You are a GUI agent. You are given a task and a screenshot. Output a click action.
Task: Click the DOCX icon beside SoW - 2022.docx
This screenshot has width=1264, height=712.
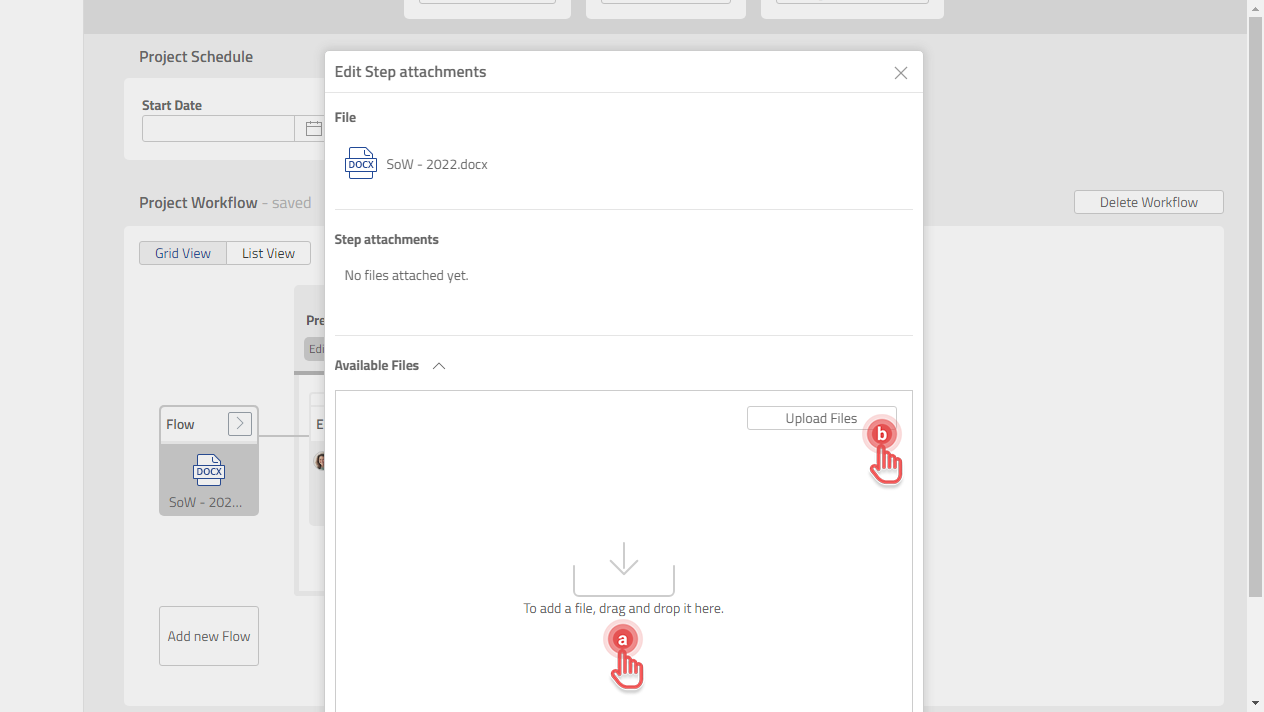[360, 162]
